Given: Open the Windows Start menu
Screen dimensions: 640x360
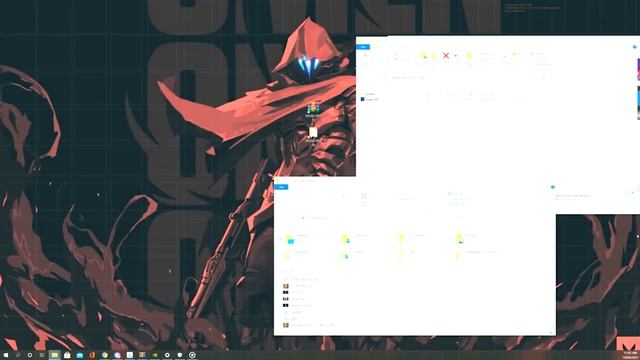Looking at the screenshot, I should coord(6,355).
